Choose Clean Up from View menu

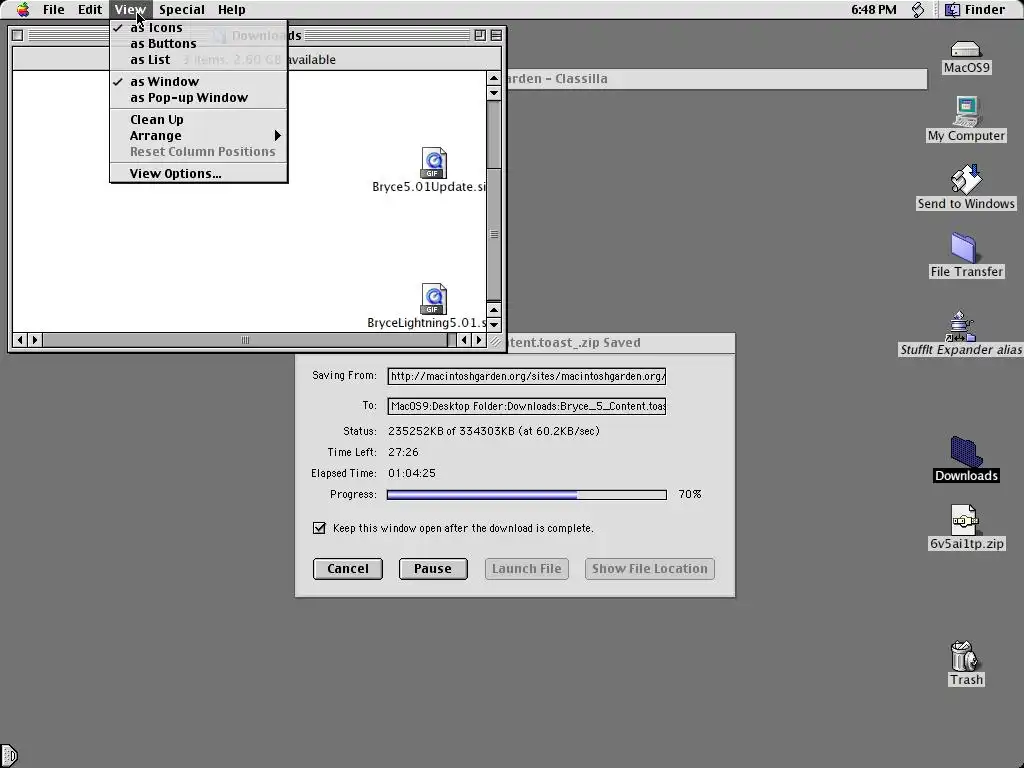pyautogui.click(x=199, y=120)
